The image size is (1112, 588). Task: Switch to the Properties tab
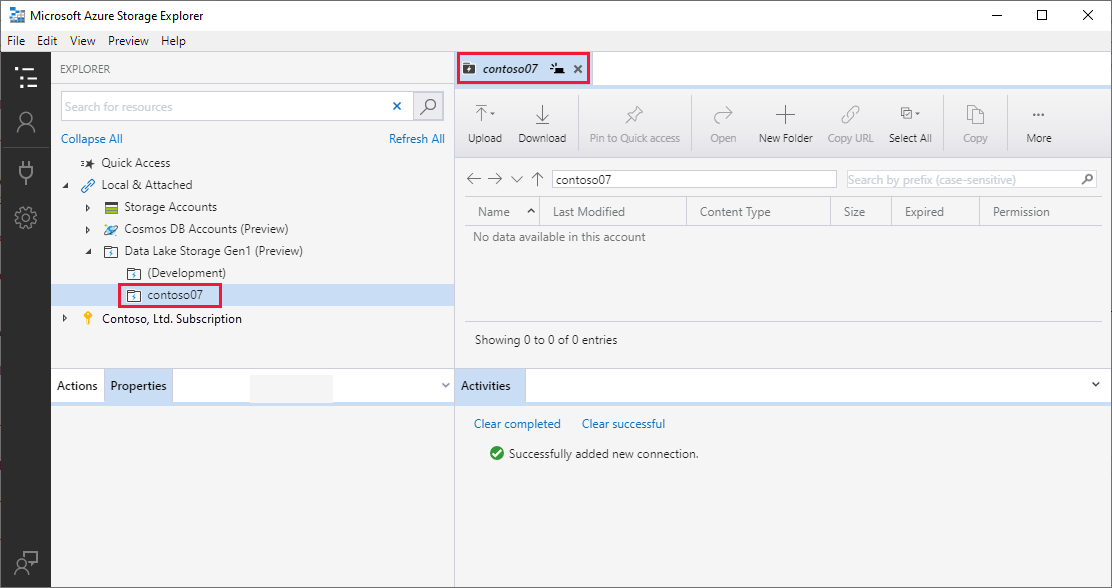click(138, 386)
